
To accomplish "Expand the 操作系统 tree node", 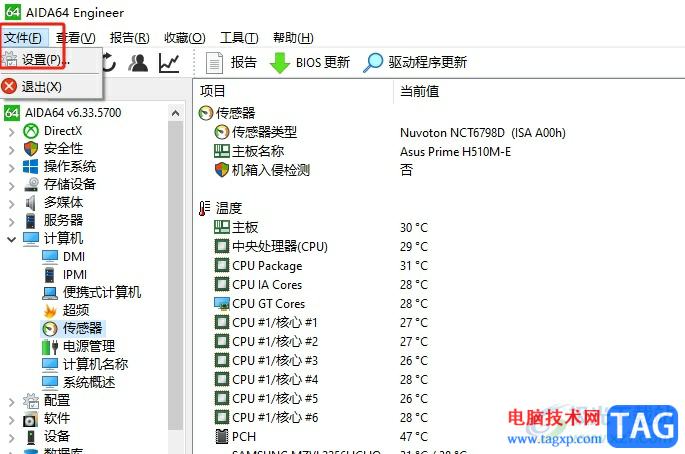I will pos(12,167).
